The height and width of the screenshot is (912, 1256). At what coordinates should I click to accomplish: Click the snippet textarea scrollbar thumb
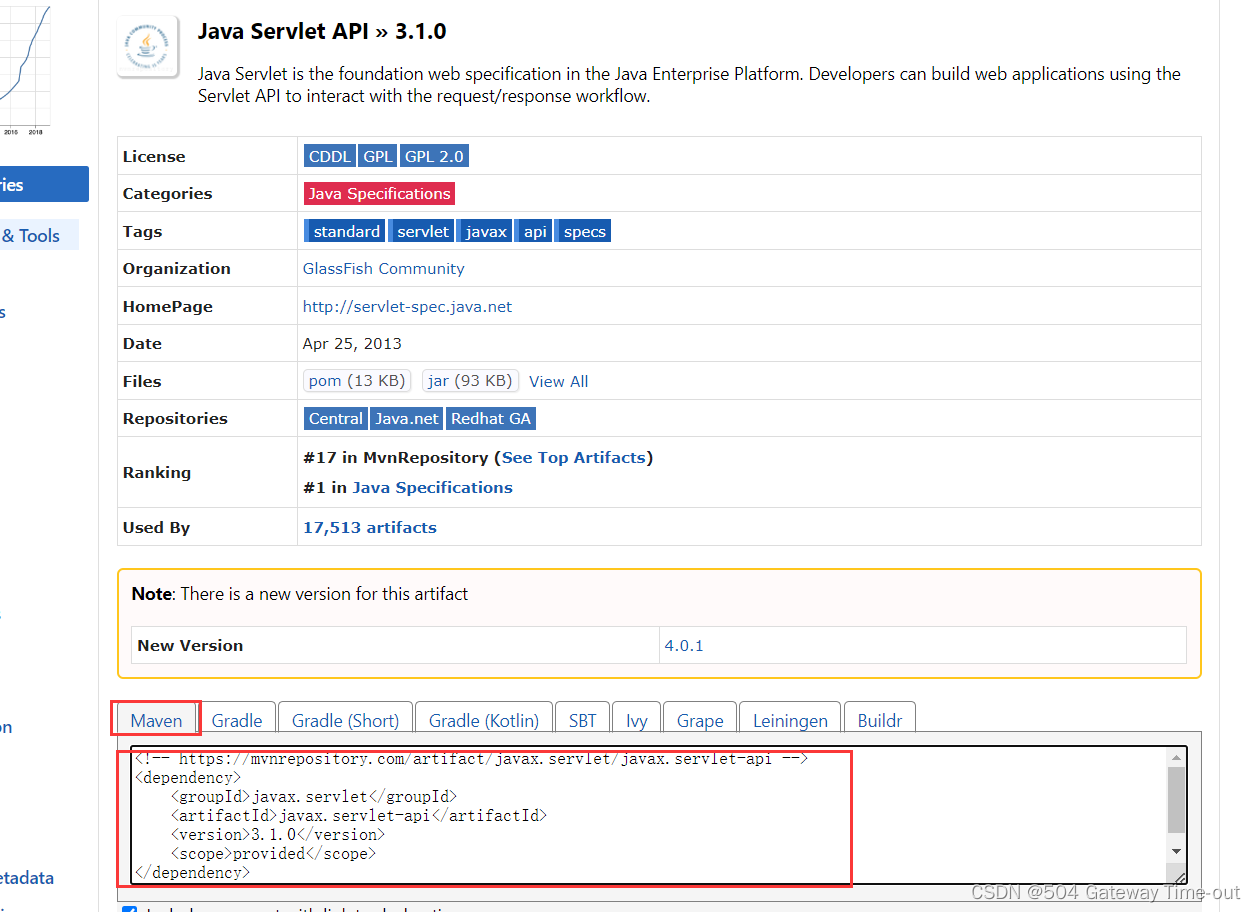point(1176,800)
